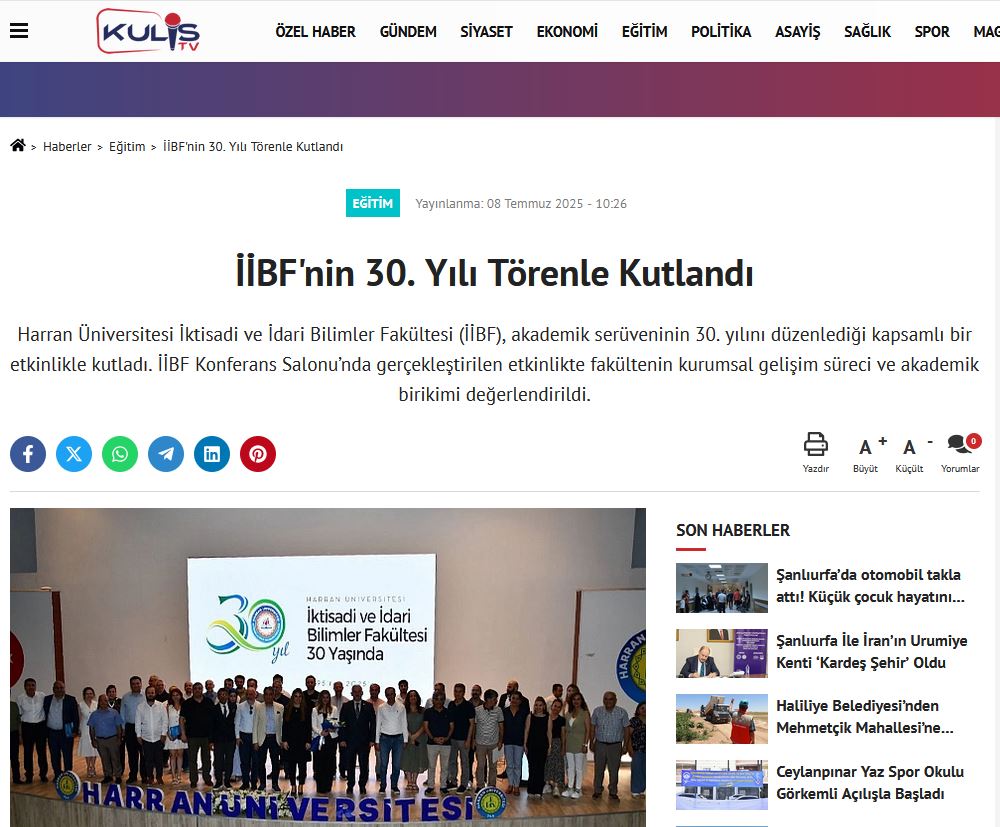Image resolution: width=1000 pixels, height=827 pixels.
Task: Open Ceylanpınar Yaz Spor Okulu thumbnail
Action: (x=722, y=784)
